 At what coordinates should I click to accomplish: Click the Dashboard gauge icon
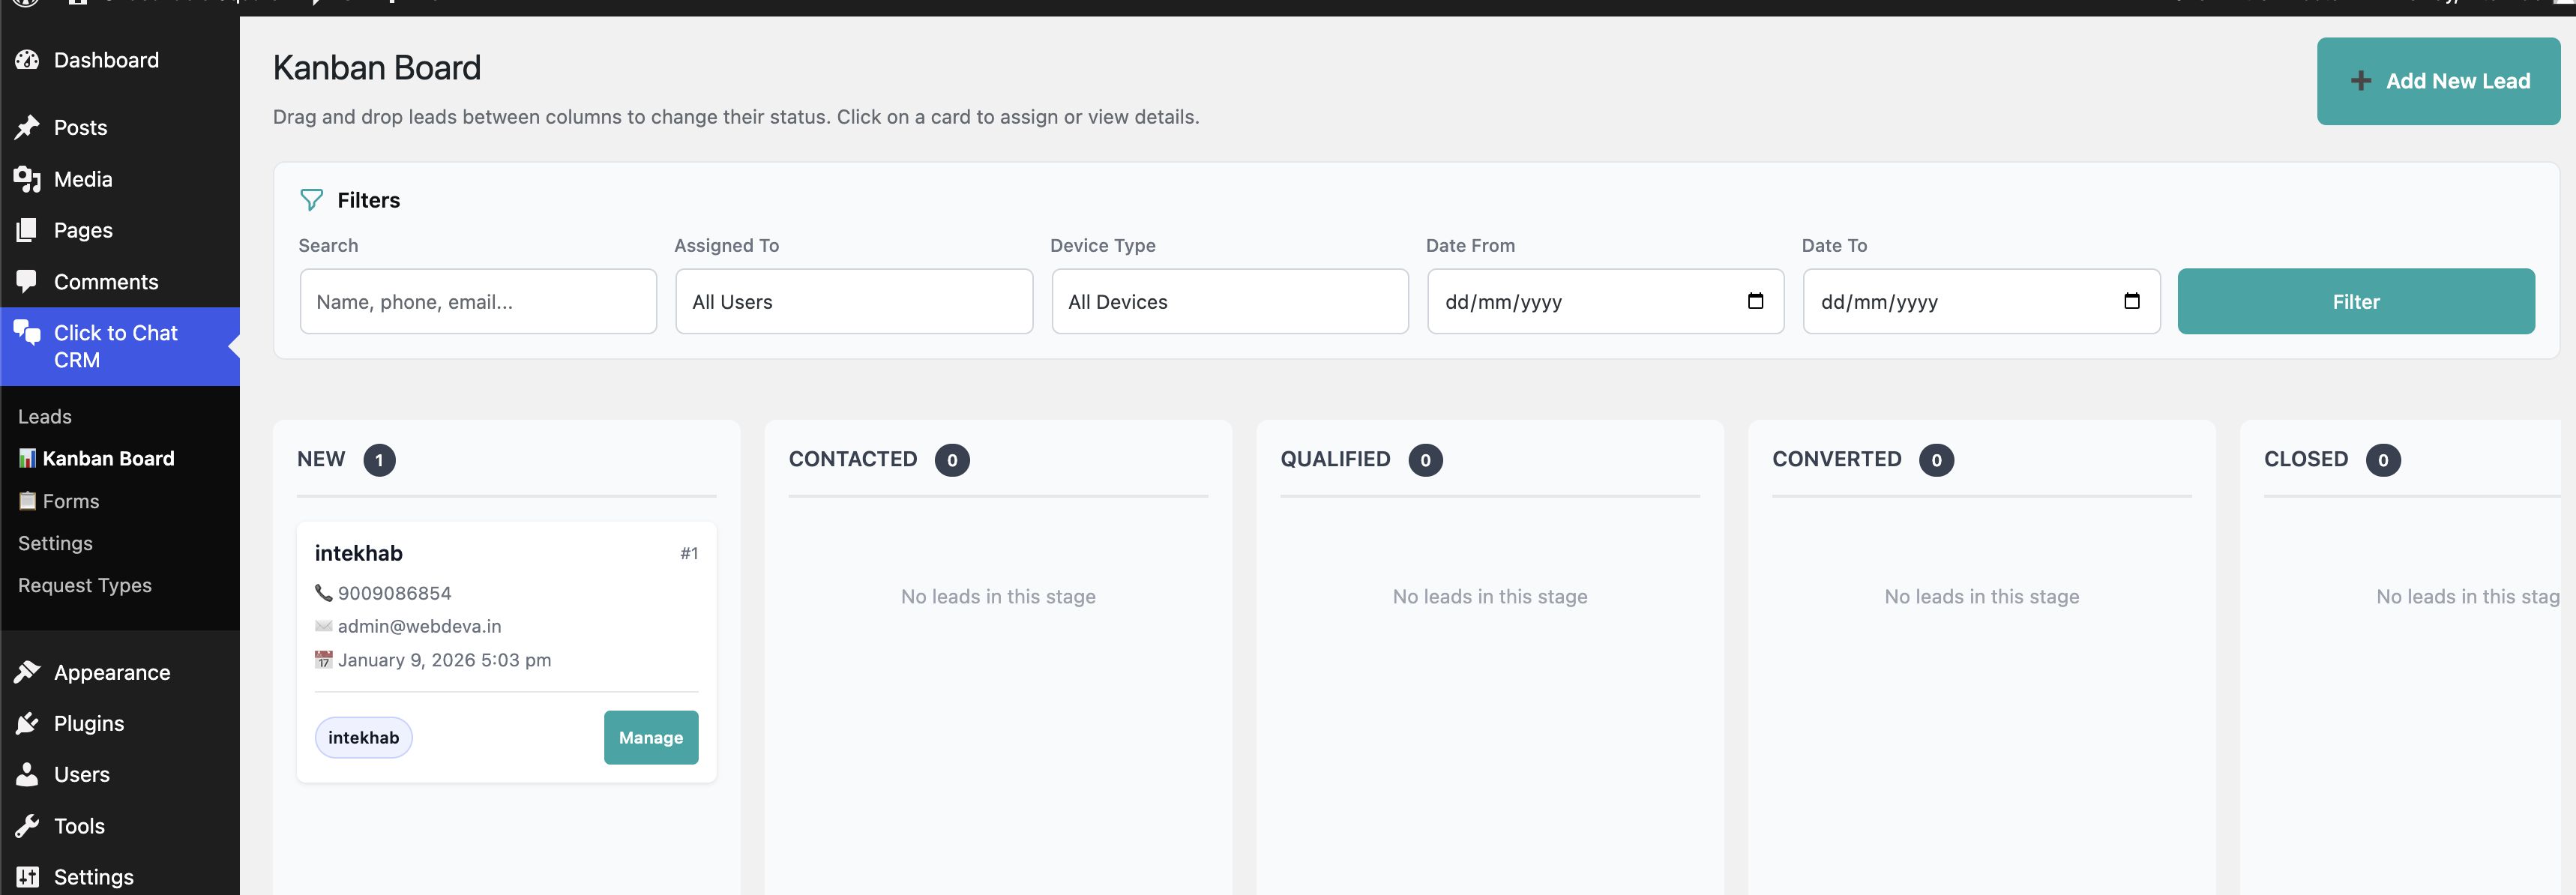[27, 60]
